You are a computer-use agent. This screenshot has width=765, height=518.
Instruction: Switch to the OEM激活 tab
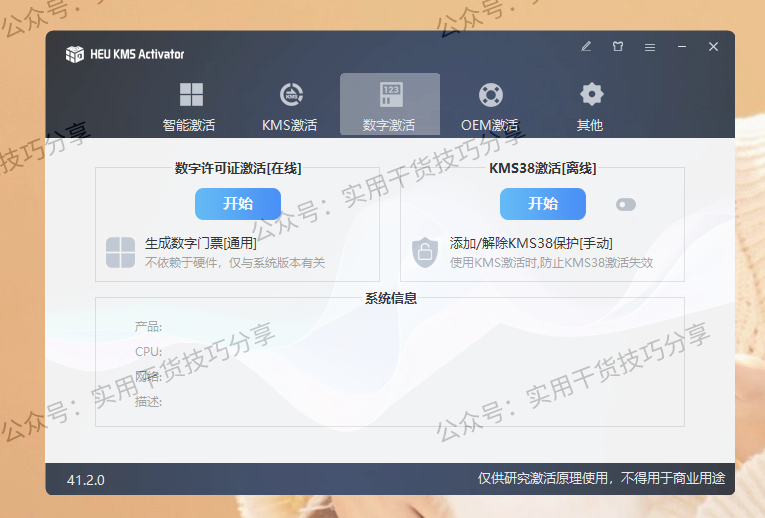490,106
